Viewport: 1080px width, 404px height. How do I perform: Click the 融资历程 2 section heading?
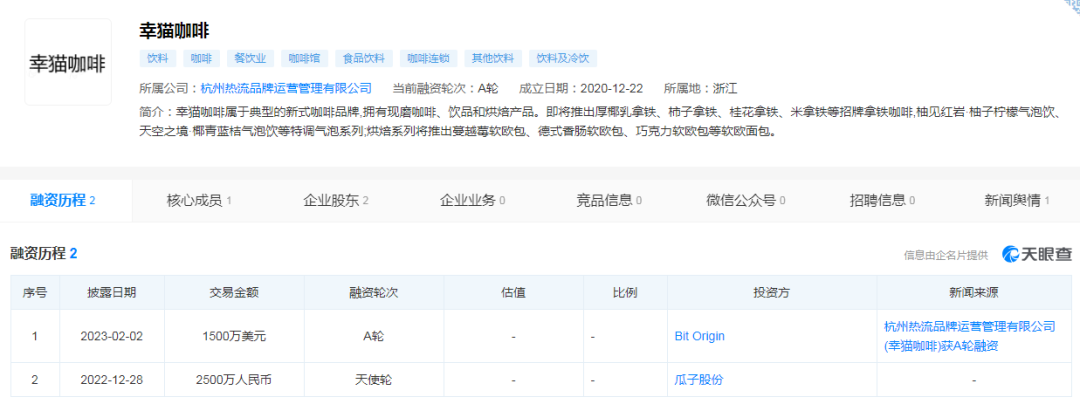pos(43,253)
